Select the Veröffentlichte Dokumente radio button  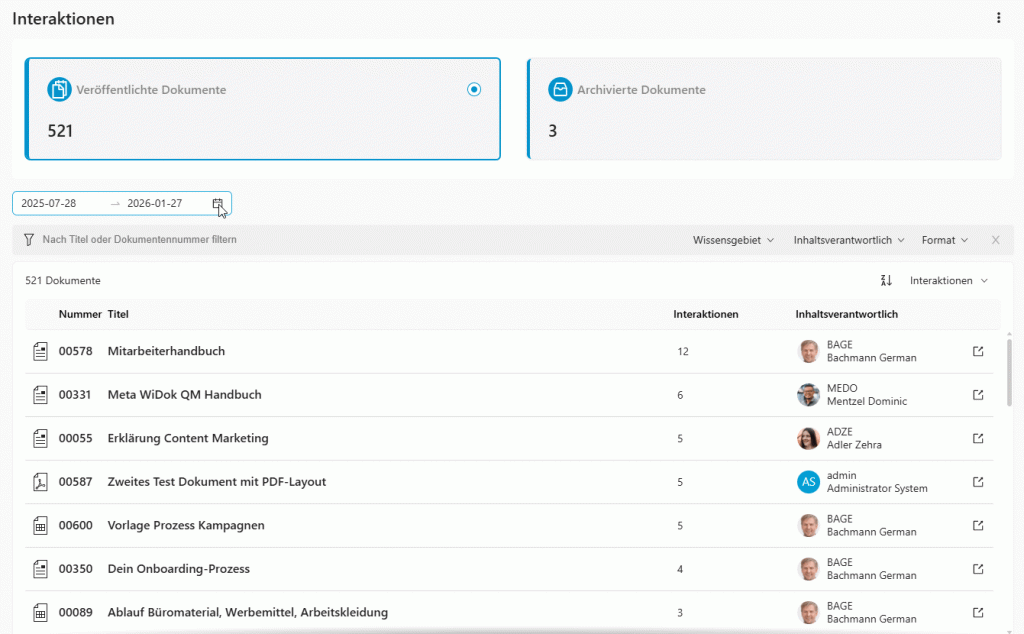click(474, 90)
